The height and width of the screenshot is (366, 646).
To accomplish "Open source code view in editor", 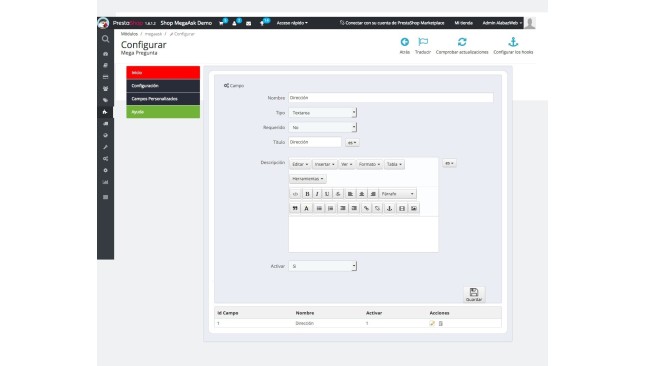I will click(x=295, y=194).
